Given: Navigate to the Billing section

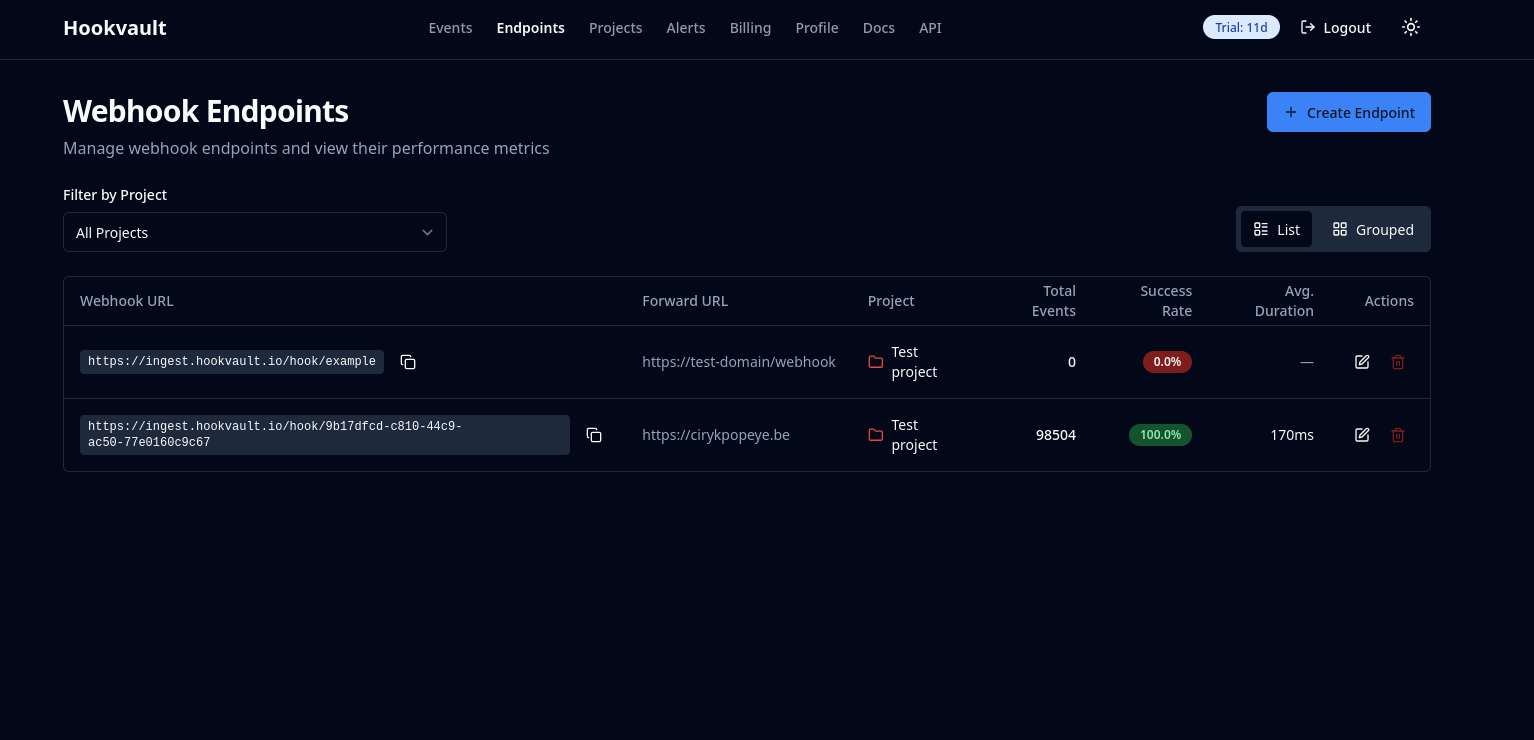Looking at the screenshot, I should coord(750,28).
